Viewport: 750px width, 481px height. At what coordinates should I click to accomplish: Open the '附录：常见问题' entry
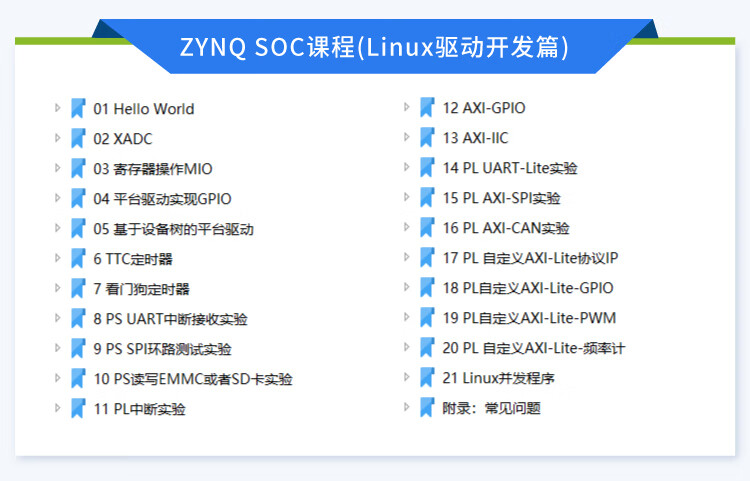tap(491, 409)
